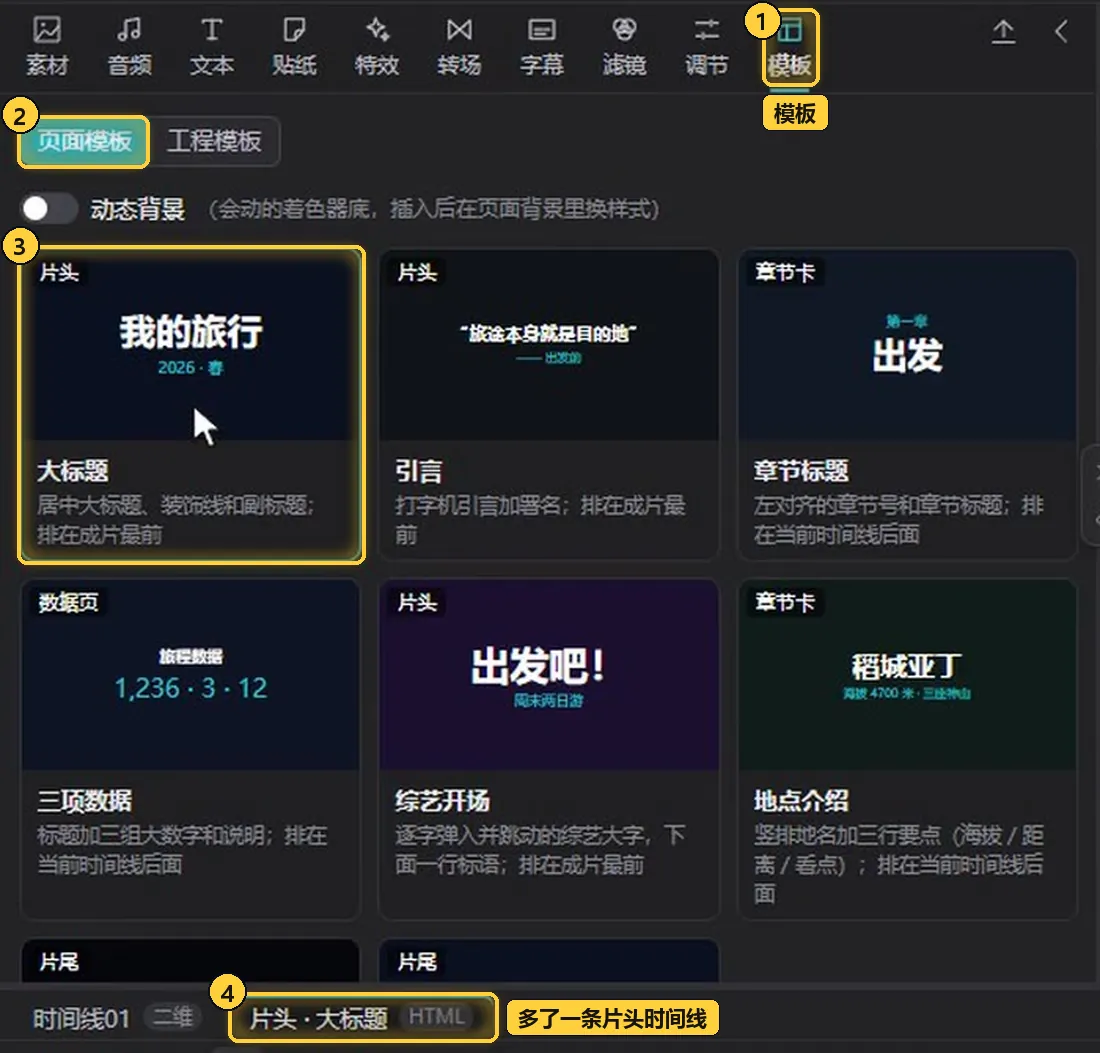Open the 模板 template tab
The height and width of the screenshot is (1053, 1100).
pos(790,48)
